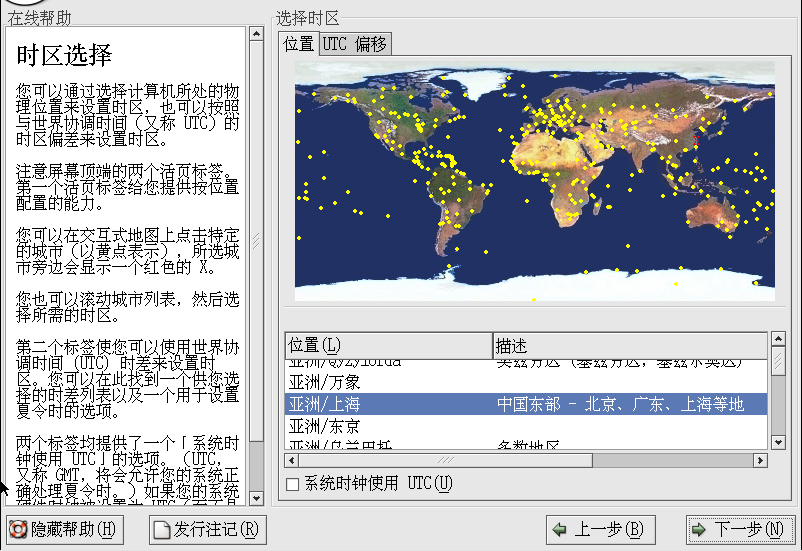Click help panel scrollbar up arrow
Viewport: 802px width, 551px height.
click(x=257, y=34)
